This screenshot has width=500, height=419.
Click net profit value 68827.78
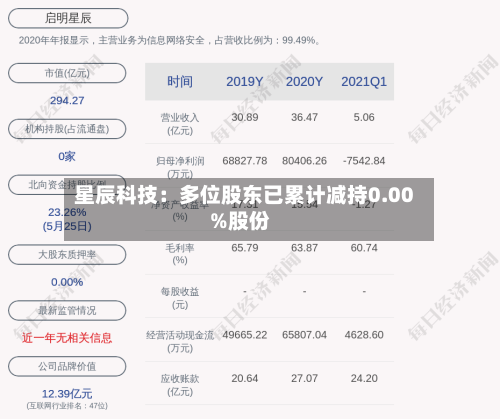[x=245, y=161]
